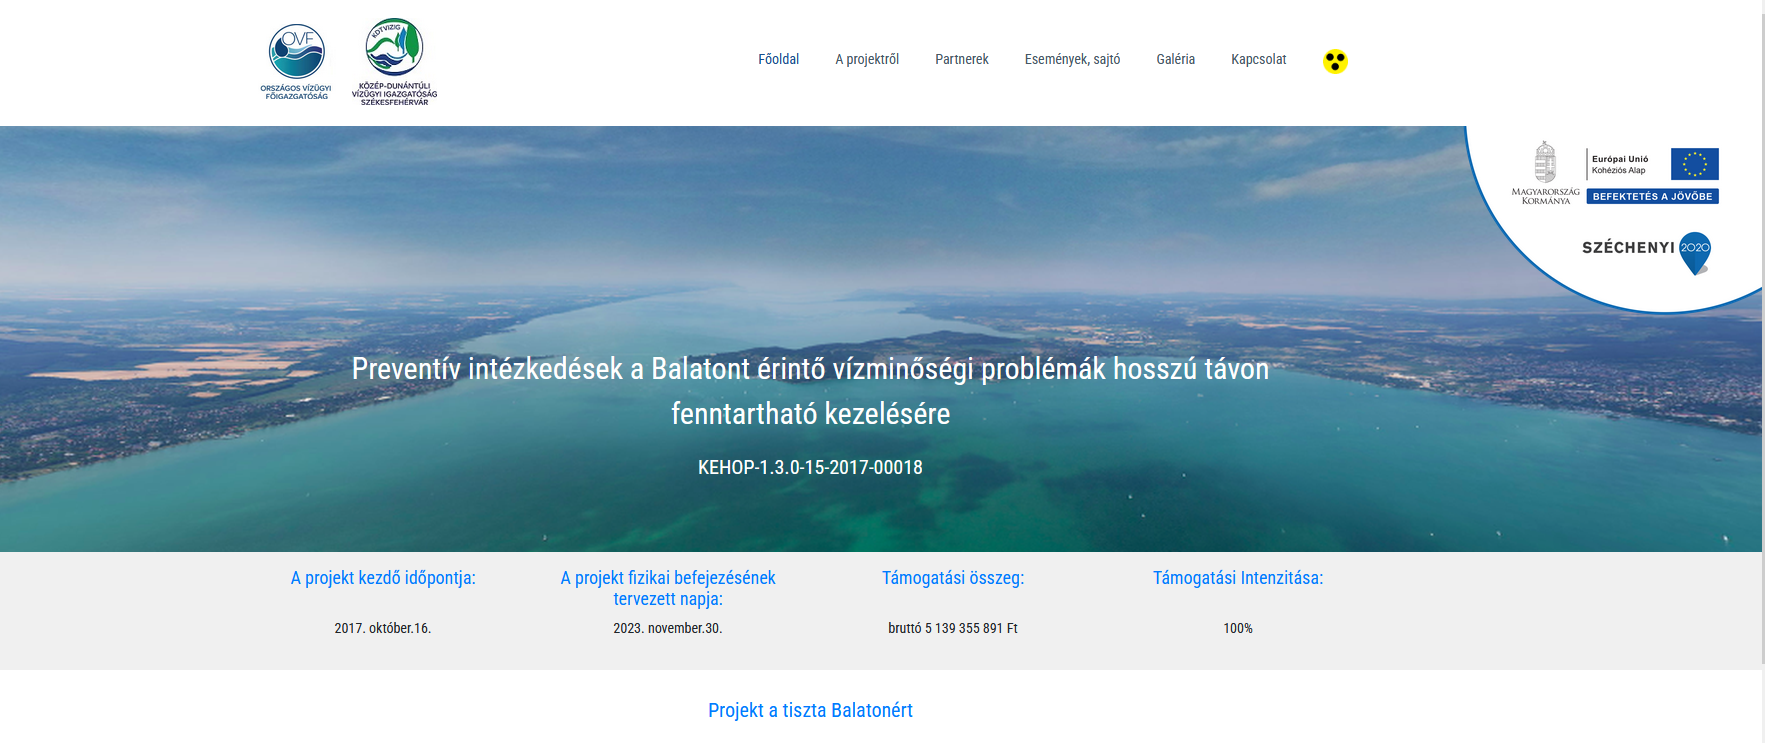The width and height of the screenshot is (1765, 743).
Task: Go to the Partnerek page
Action: [x=961, y=59]
